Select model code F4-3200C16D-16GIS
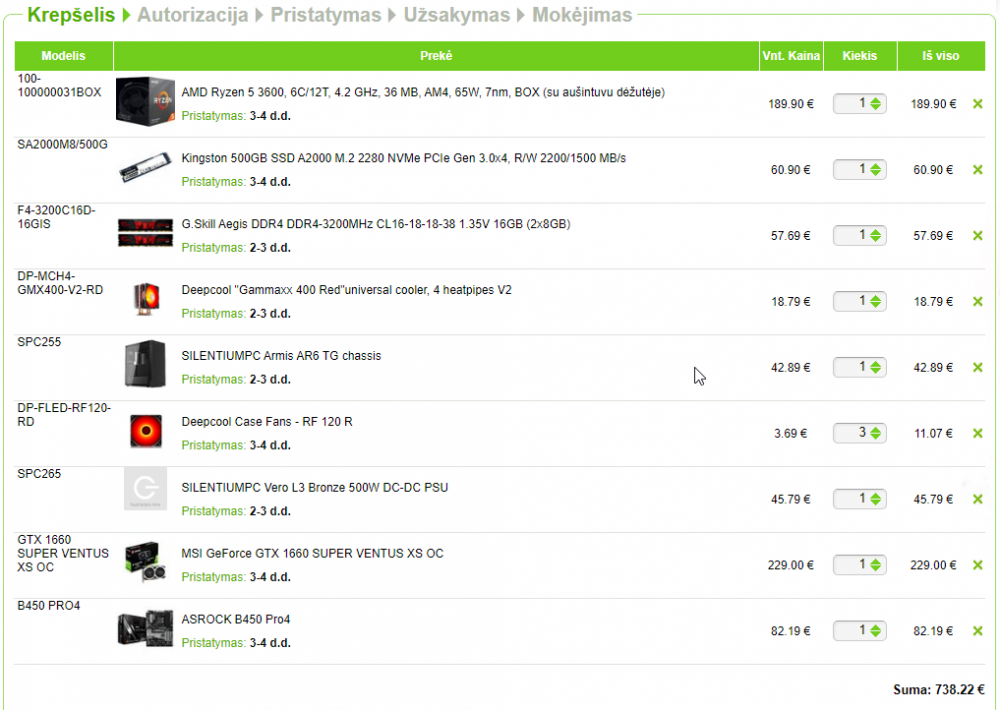 [x=56, y=217]
